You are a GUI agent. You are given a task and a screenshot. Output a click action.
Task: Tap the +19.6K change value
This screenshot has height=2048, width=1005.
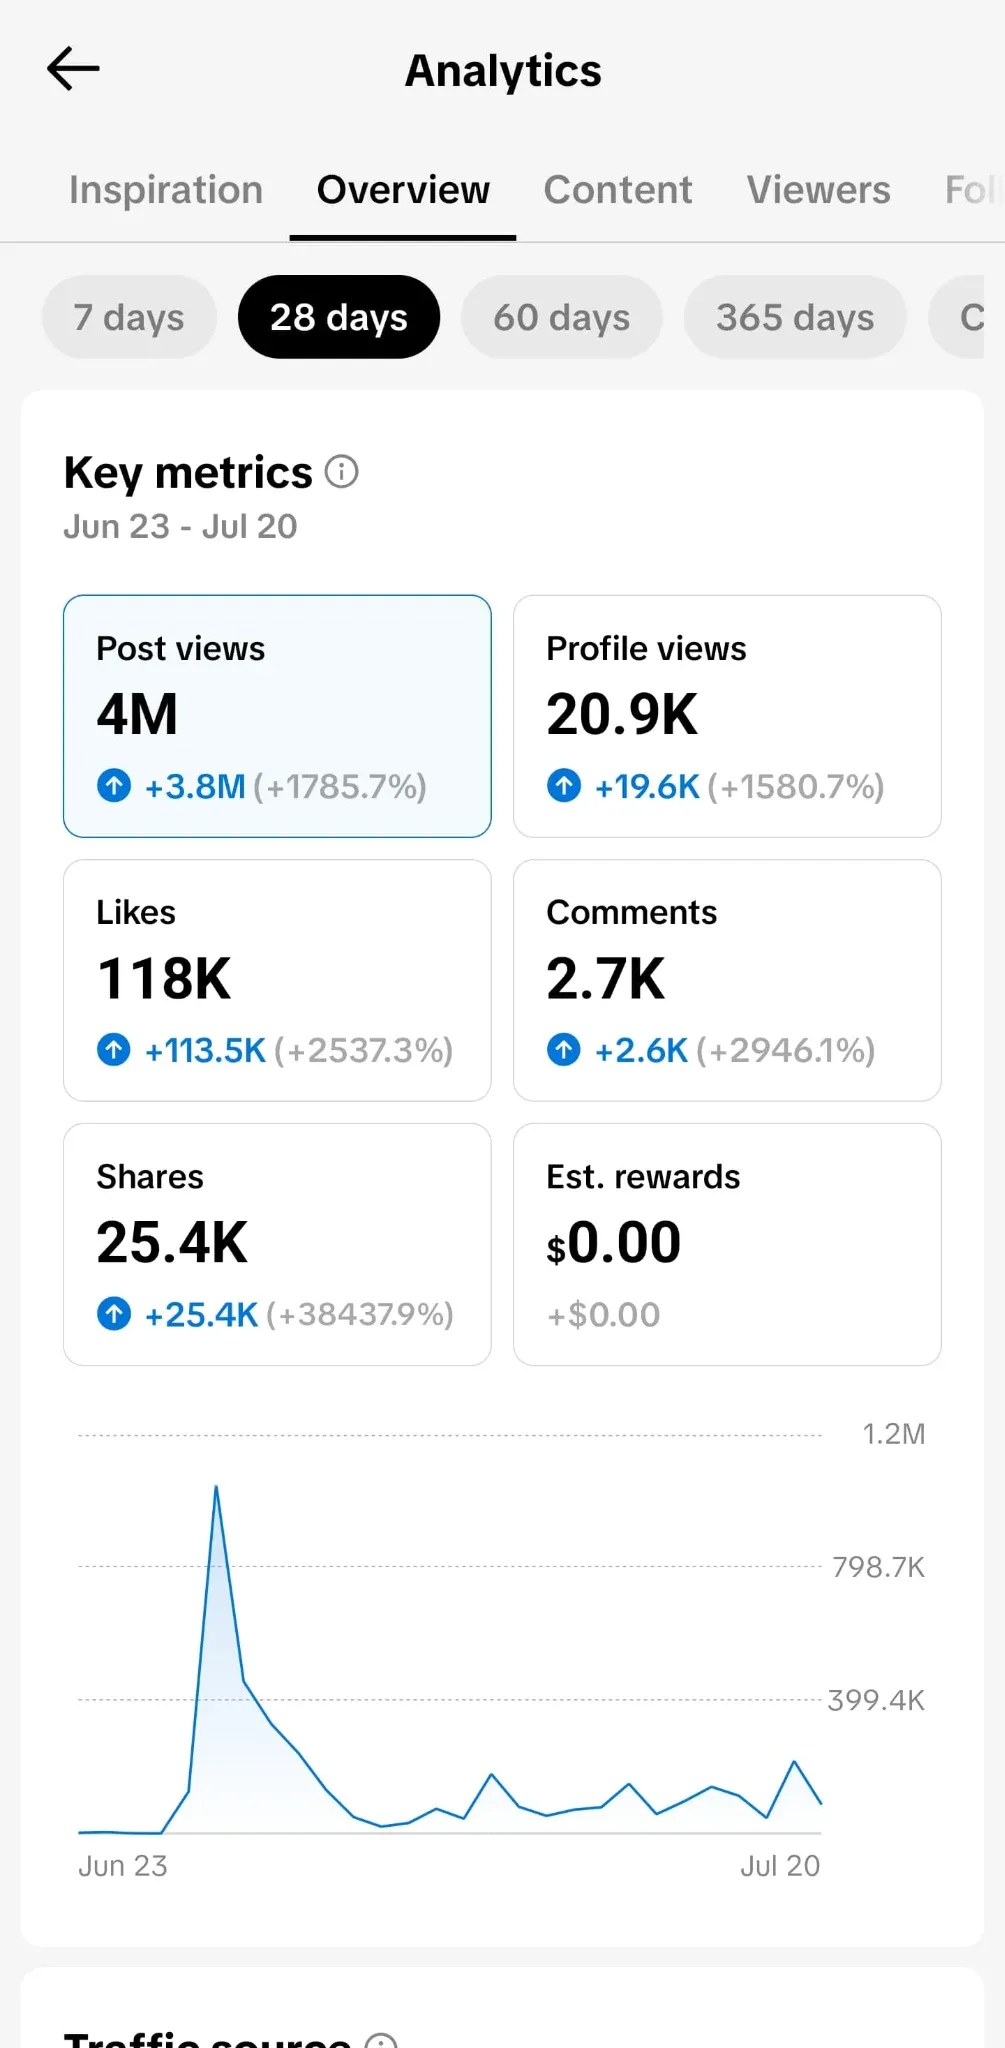(x=647, y=786)
